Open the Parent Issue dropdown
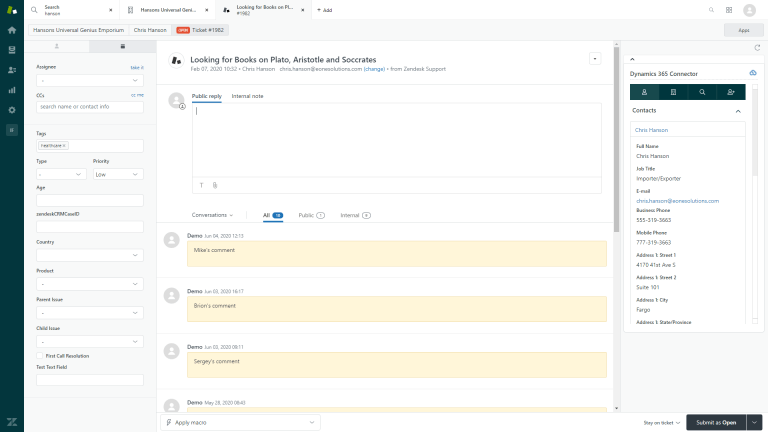Viewport: 768px width, 432px height. [90, 313]
